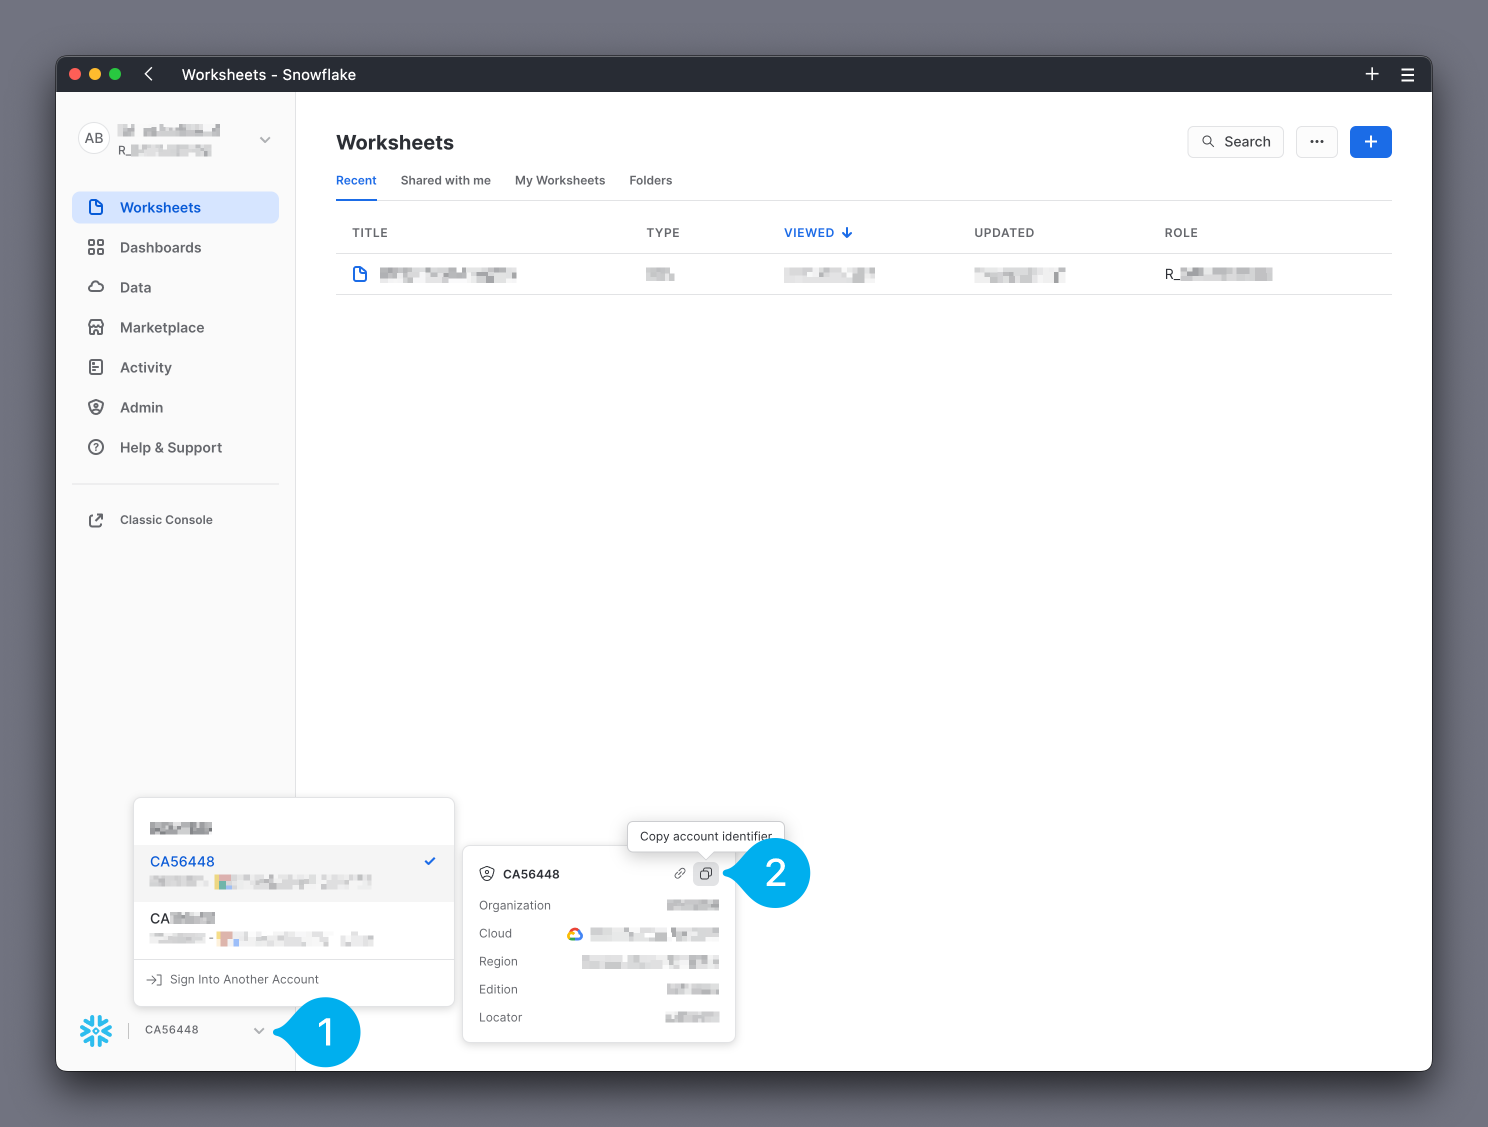Open a new tab with the title bar plus

tap(1372, 74)
